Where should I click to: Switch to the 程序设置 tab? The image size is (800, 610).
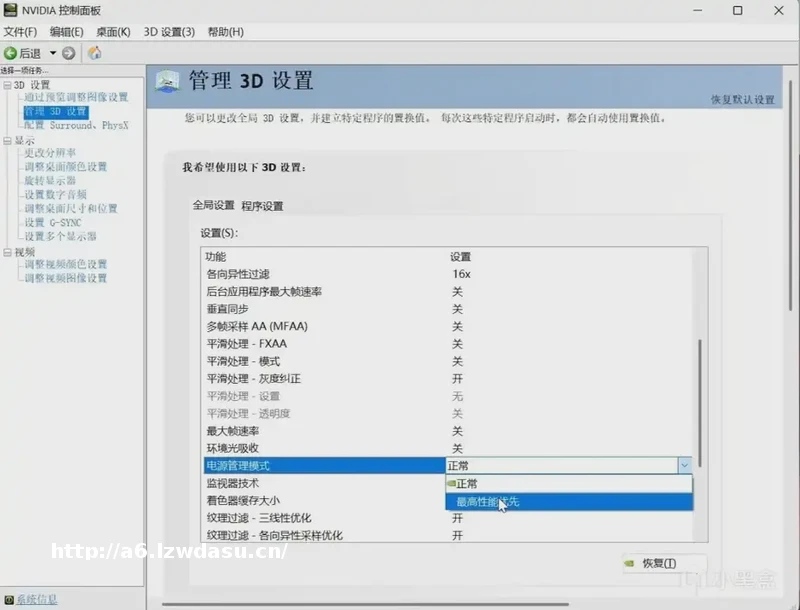(262, 206)
